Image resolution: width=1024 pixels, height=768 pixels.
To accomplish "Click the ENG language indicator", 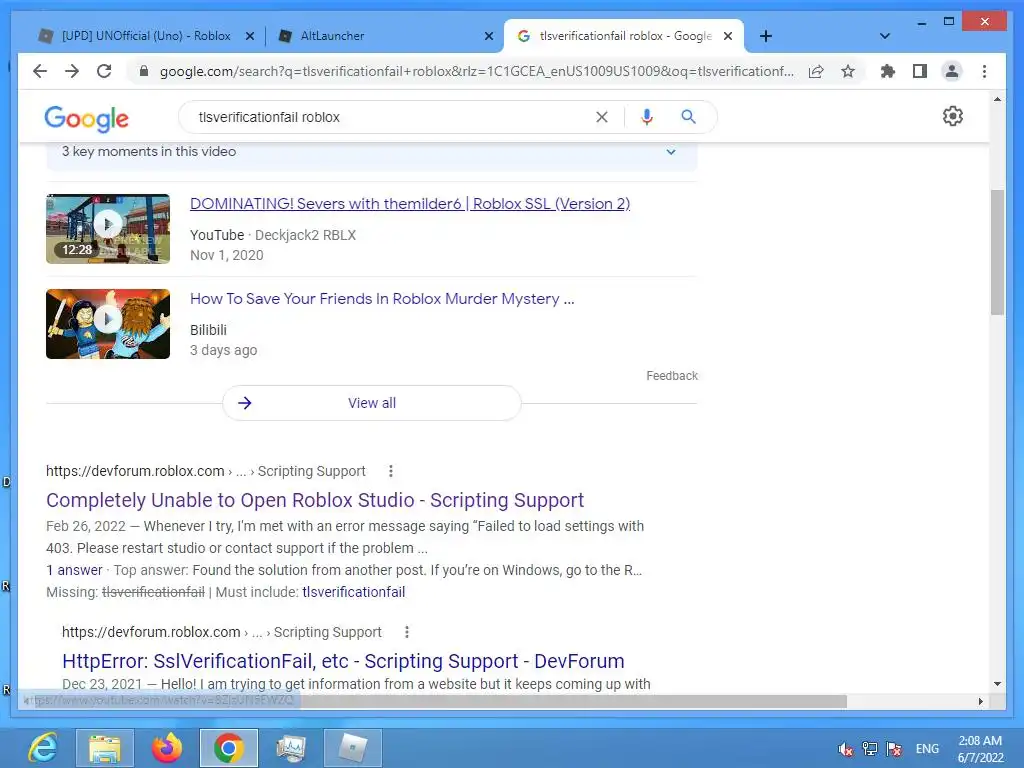I will tap(927, 749).
